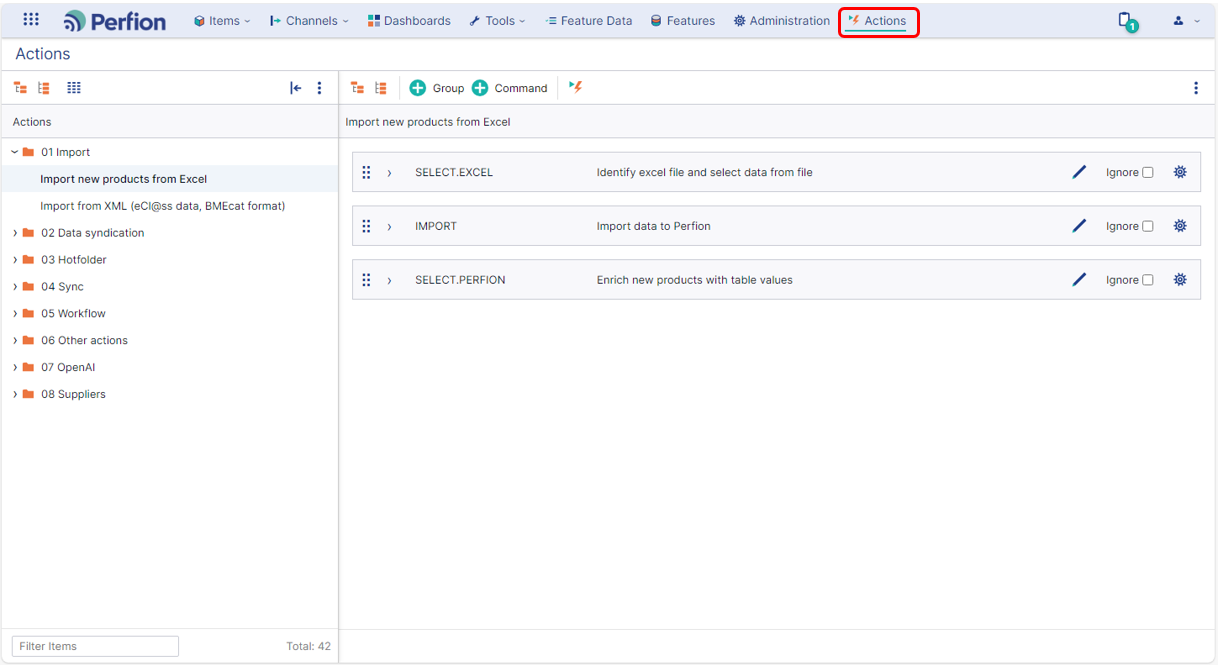Click drag handle of SELECT.EXCEL row
Screen dimensions: 1218x665
point(367,172)
